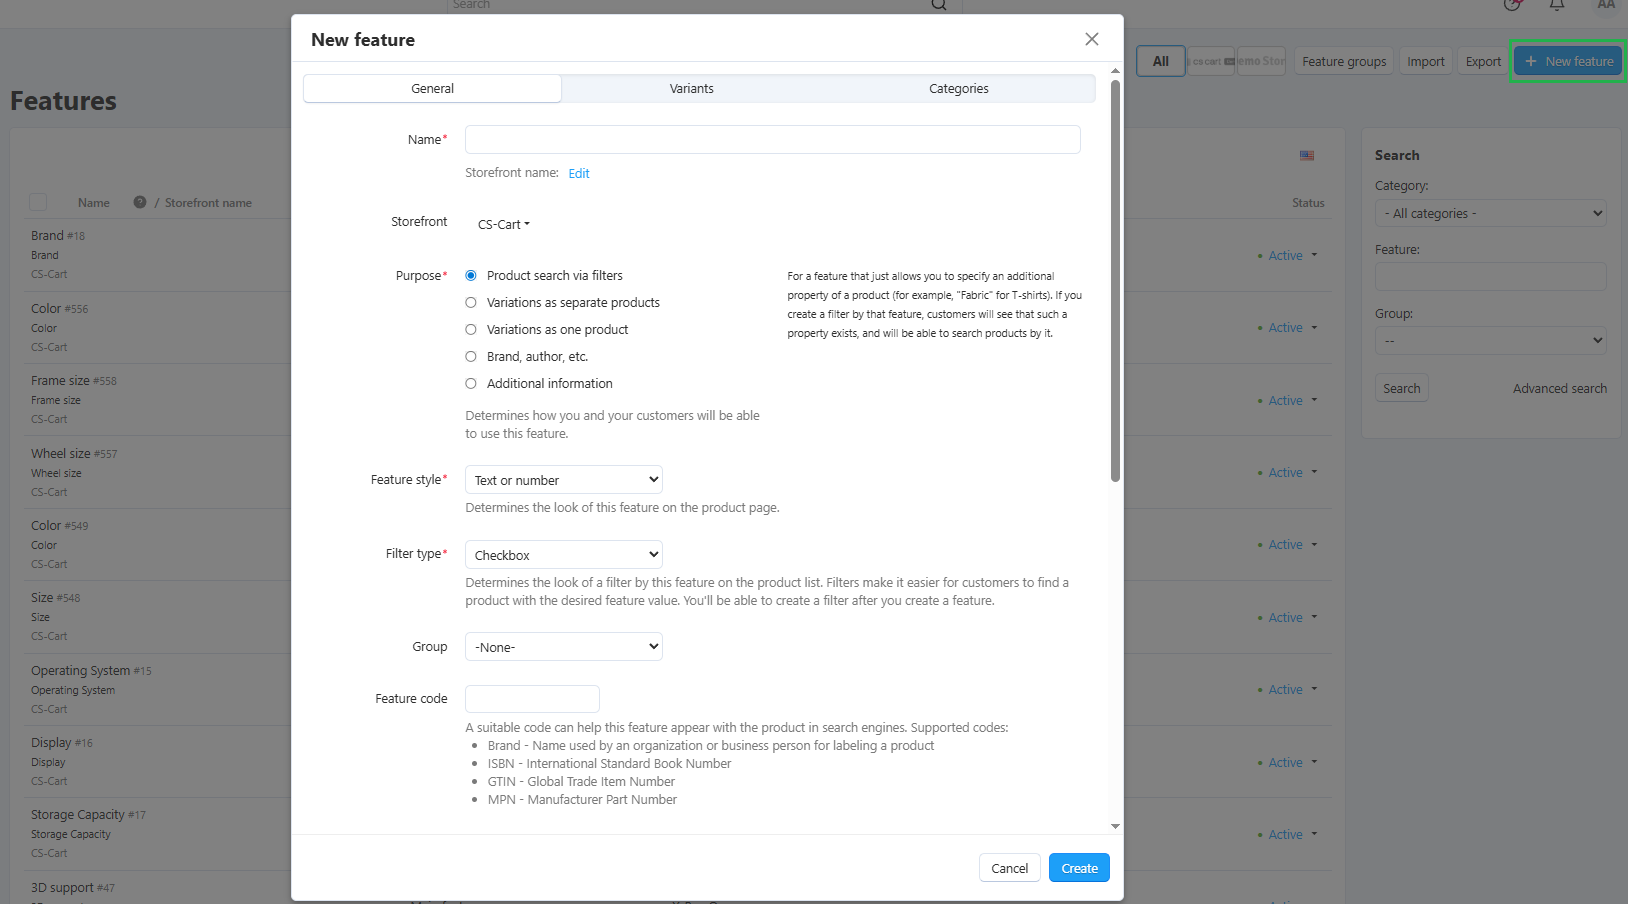
Task: Open status dropdown for Brand #18 row
Action: coord(1293,255)
